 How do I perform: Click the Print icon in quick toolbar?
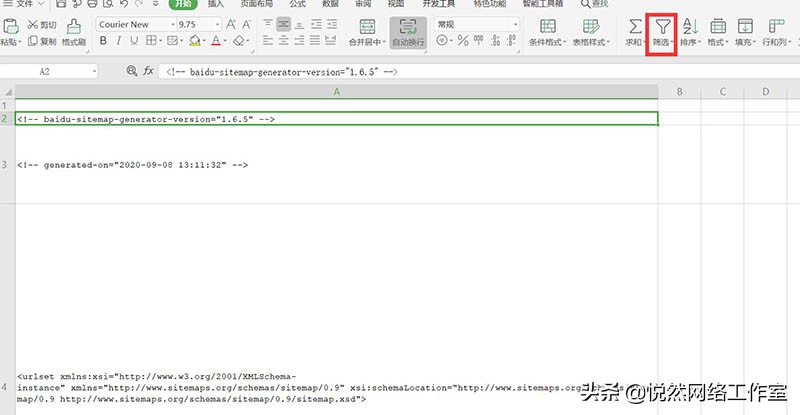92,4
